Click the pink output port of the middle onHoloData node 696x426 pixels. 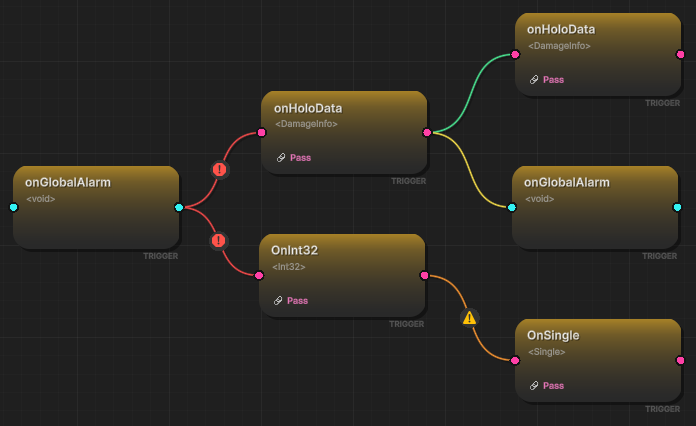[427, 132]
